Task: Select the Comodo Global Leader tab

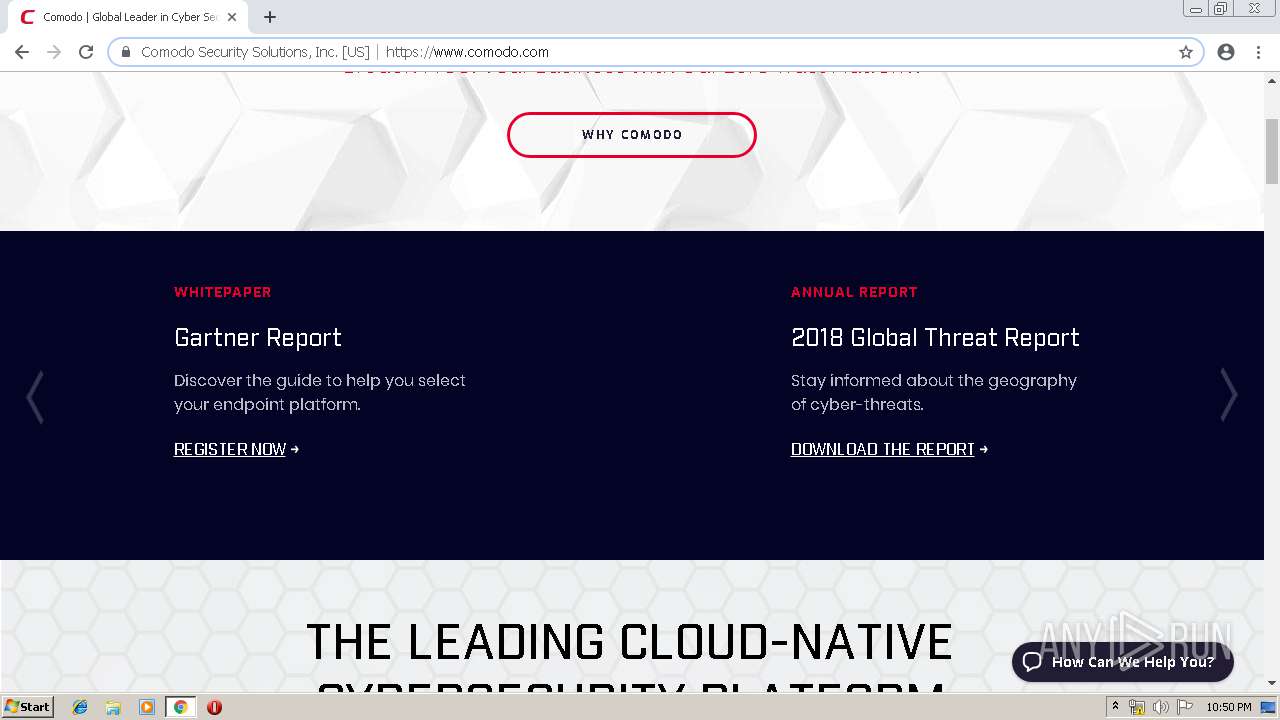Action: pyautogui.click(x=128, y=17)
